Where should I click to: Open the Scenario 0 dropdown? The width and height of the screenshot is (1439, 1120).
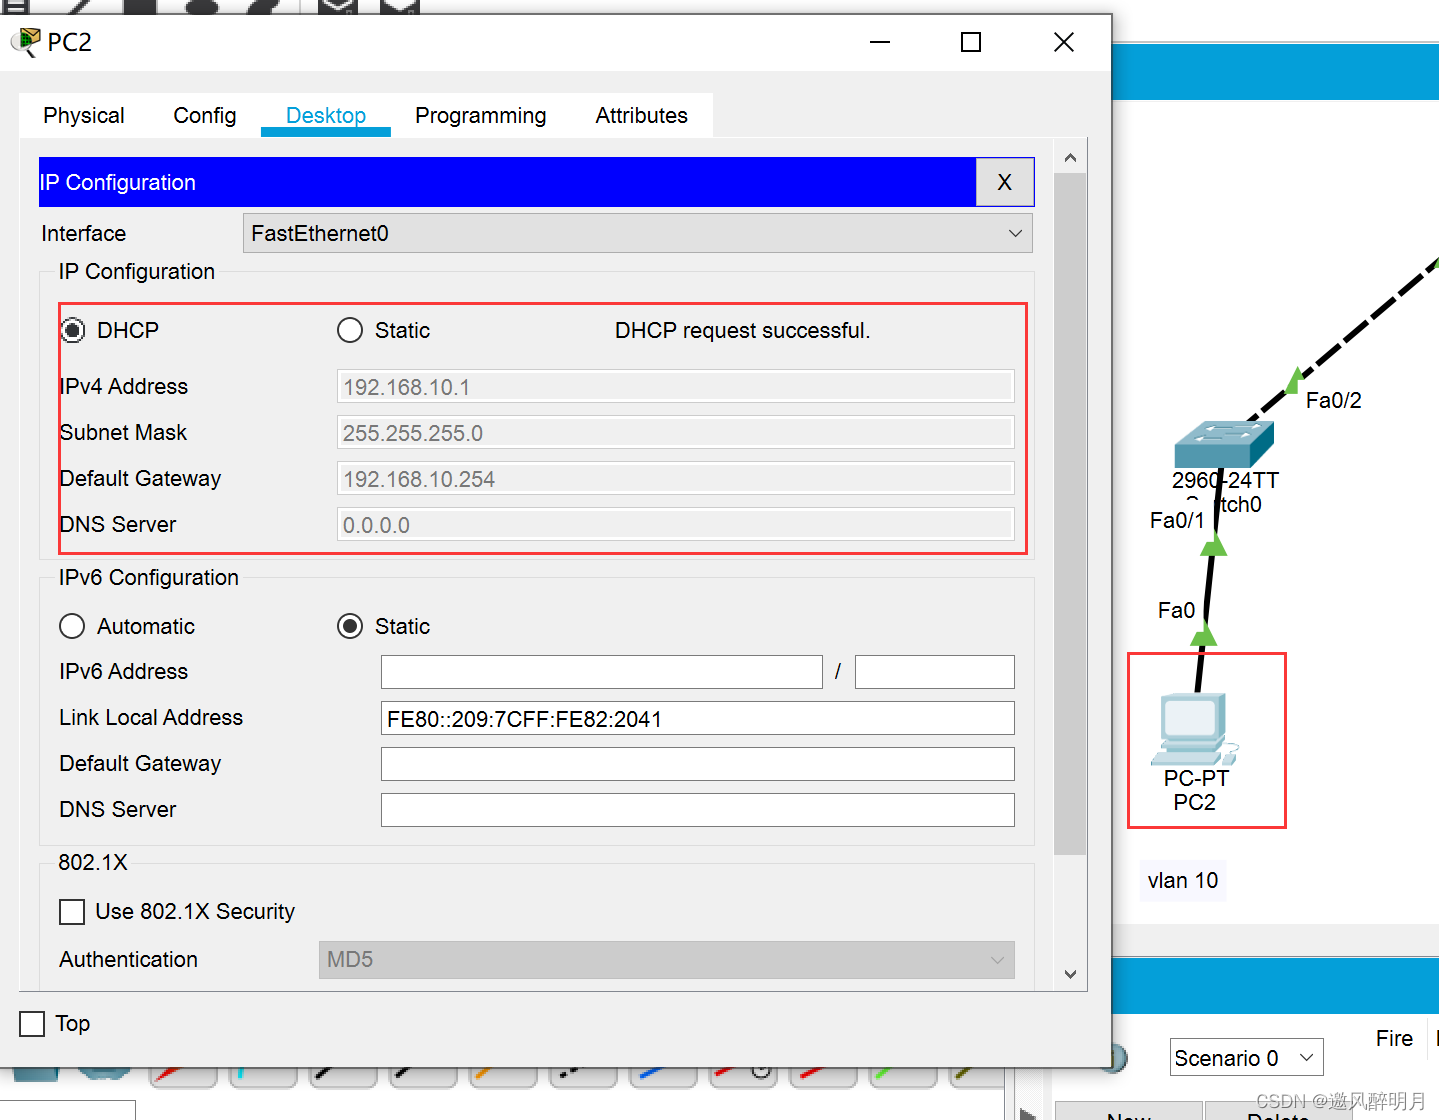[x=1245, y=1057]
